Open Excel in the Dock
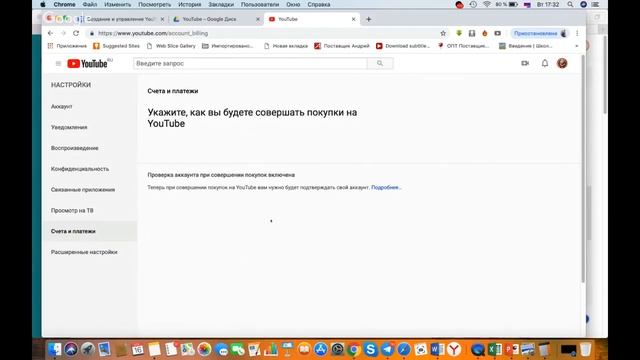Viewport: 640px width, 360px height. coord(495,349)
